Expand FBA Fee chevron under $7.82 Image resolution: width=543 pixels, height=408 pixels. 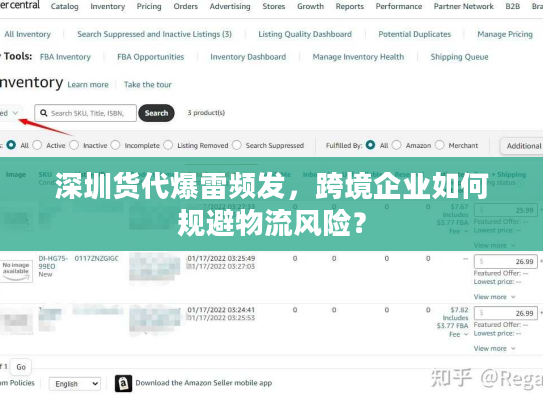466,335
